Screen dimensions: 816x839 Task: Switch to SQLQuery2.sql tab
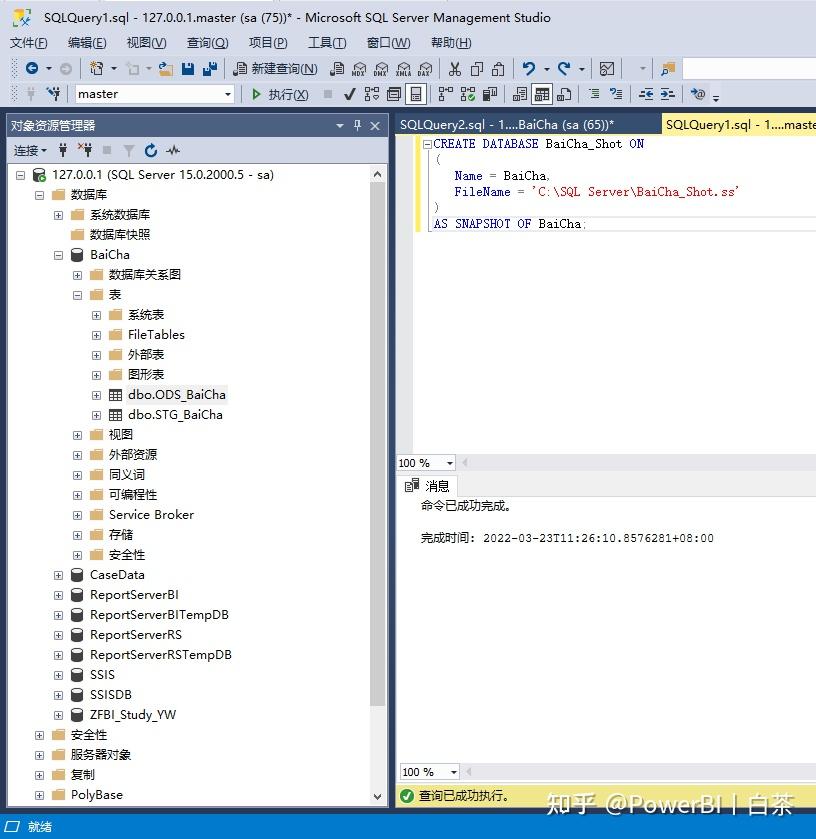(x=507, y=125)
